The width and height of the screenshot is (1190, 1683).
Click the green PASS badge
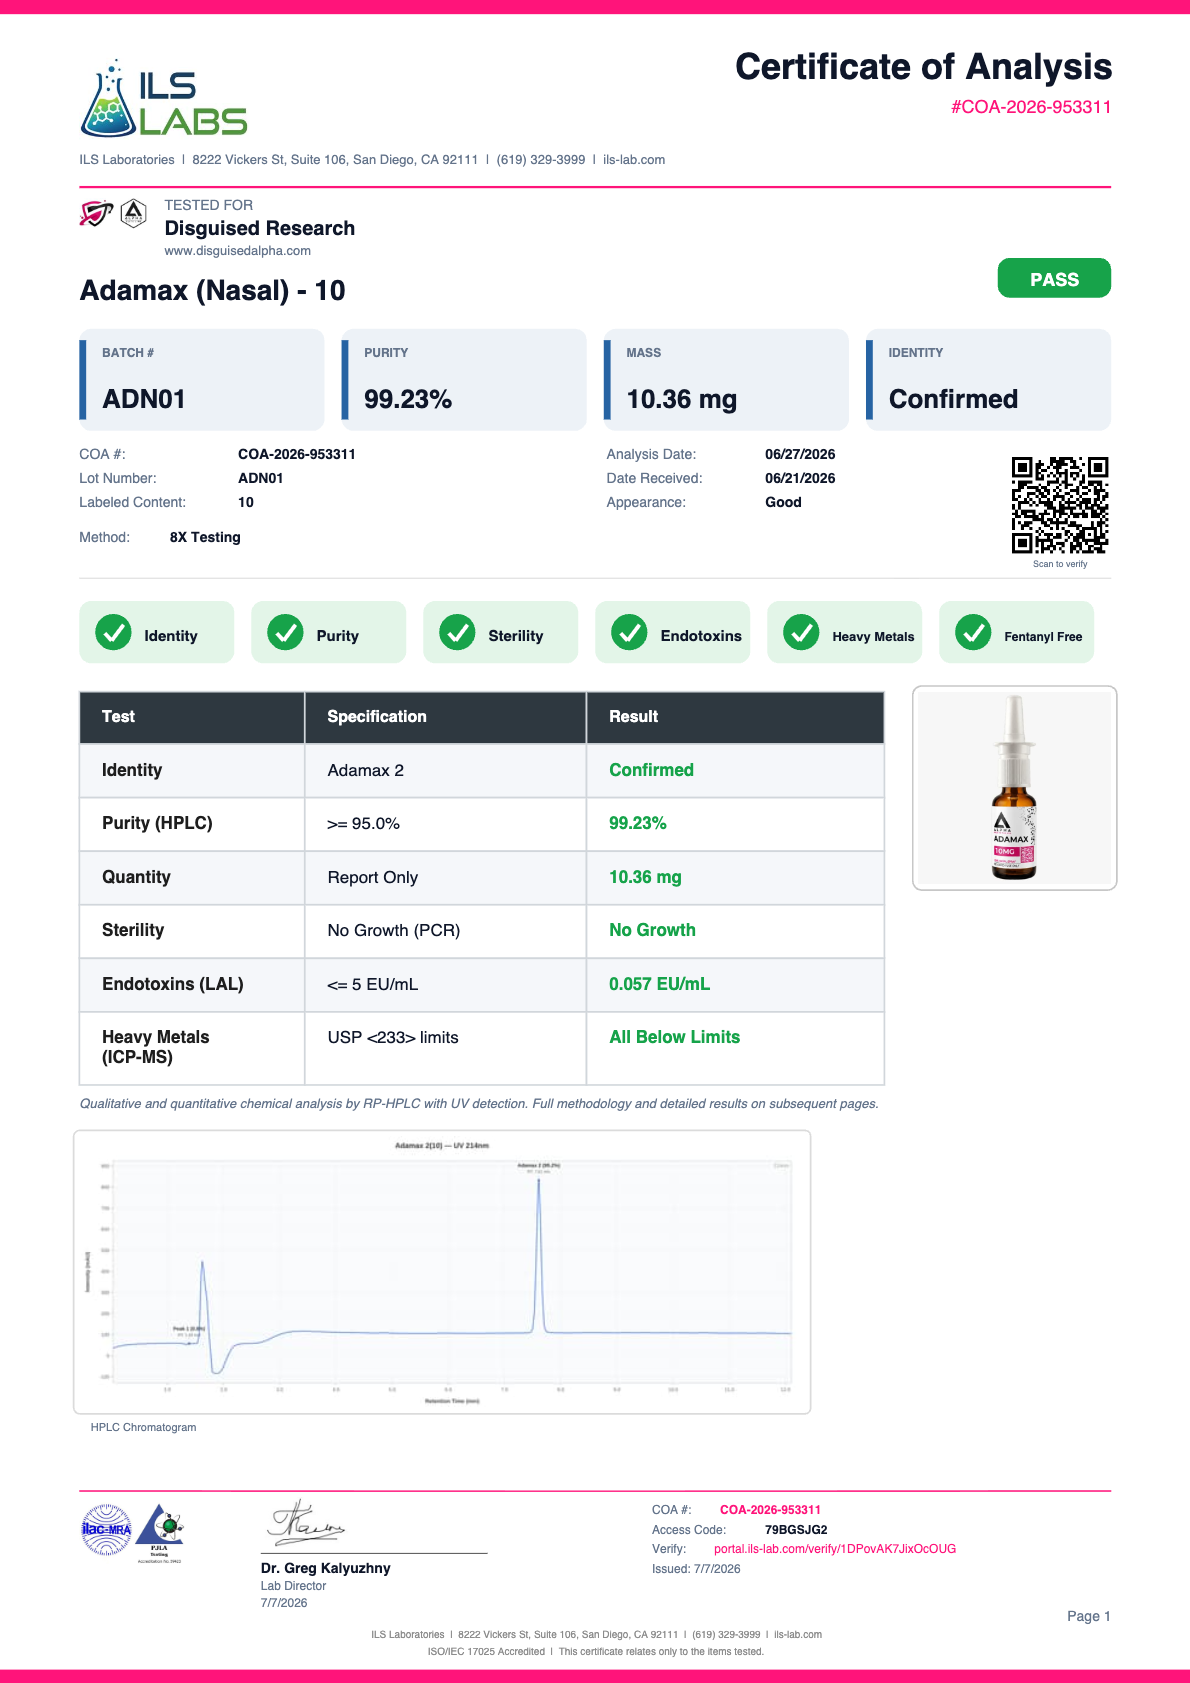[x=1054, y=278]
